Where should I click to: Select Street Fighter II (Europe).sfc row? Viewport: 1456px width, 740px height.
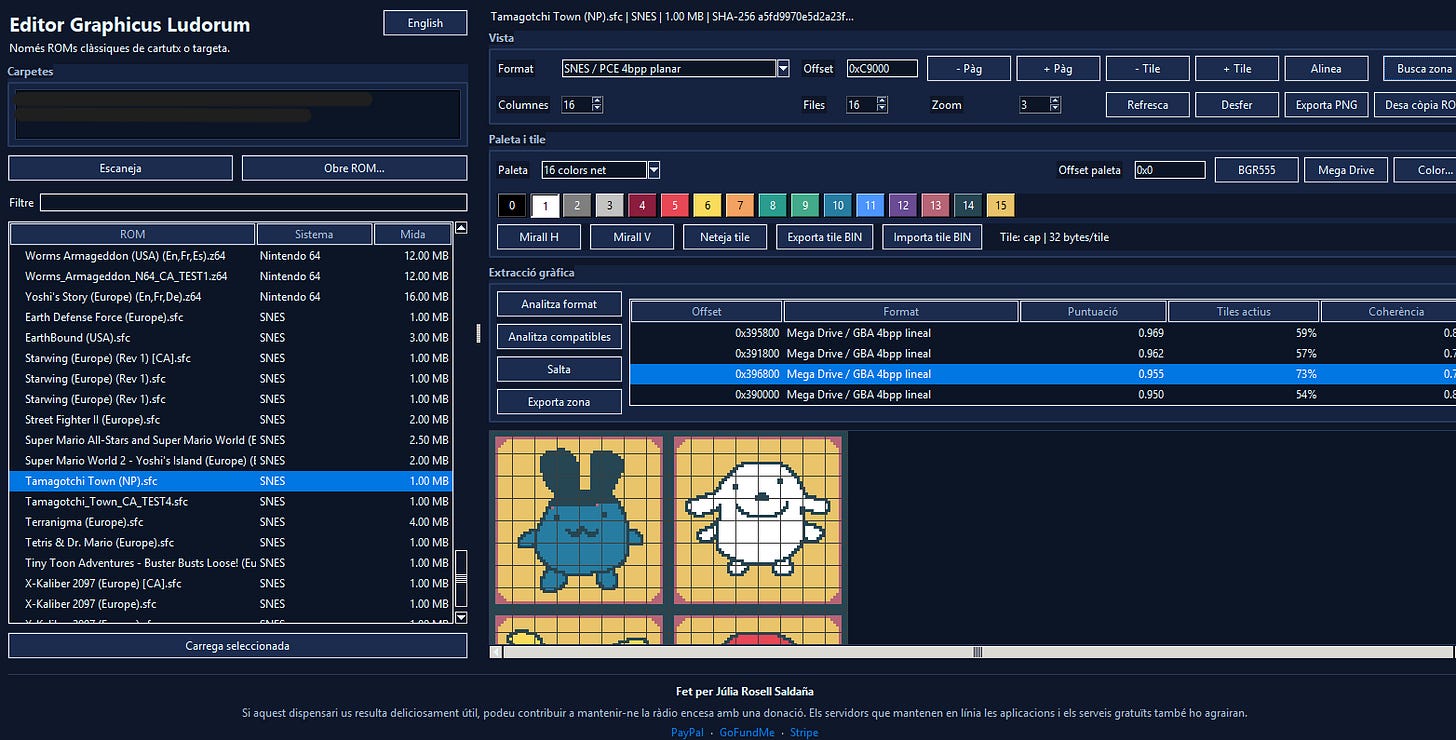pyautogui.click(x=231, y=420)
